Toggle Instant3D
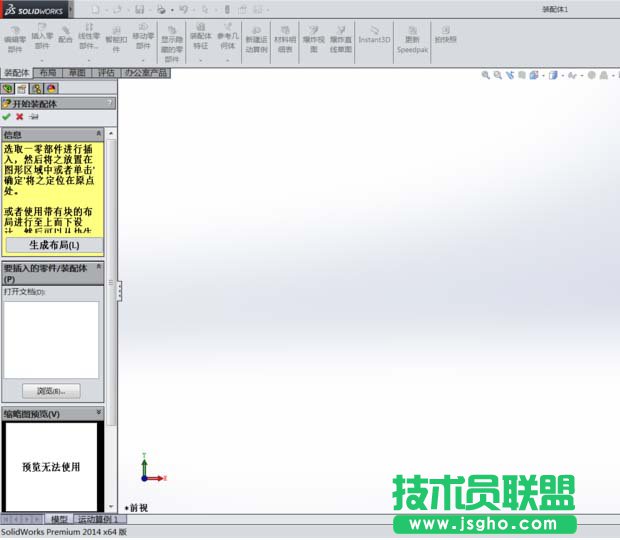This screenshot has height=540, width=620. click(x=374, y=35)
